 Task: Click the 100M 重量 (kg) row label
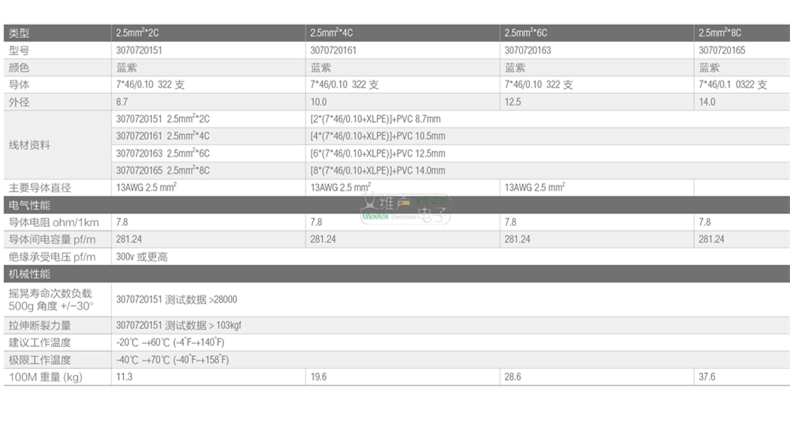pos(45,377)
